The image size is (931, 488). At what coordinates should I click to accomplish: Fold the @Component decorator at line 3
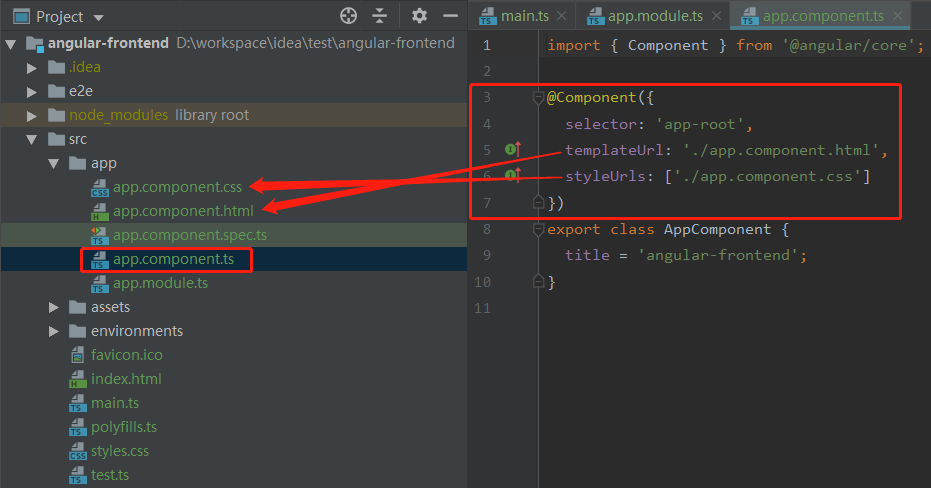(x=539, y=97)
